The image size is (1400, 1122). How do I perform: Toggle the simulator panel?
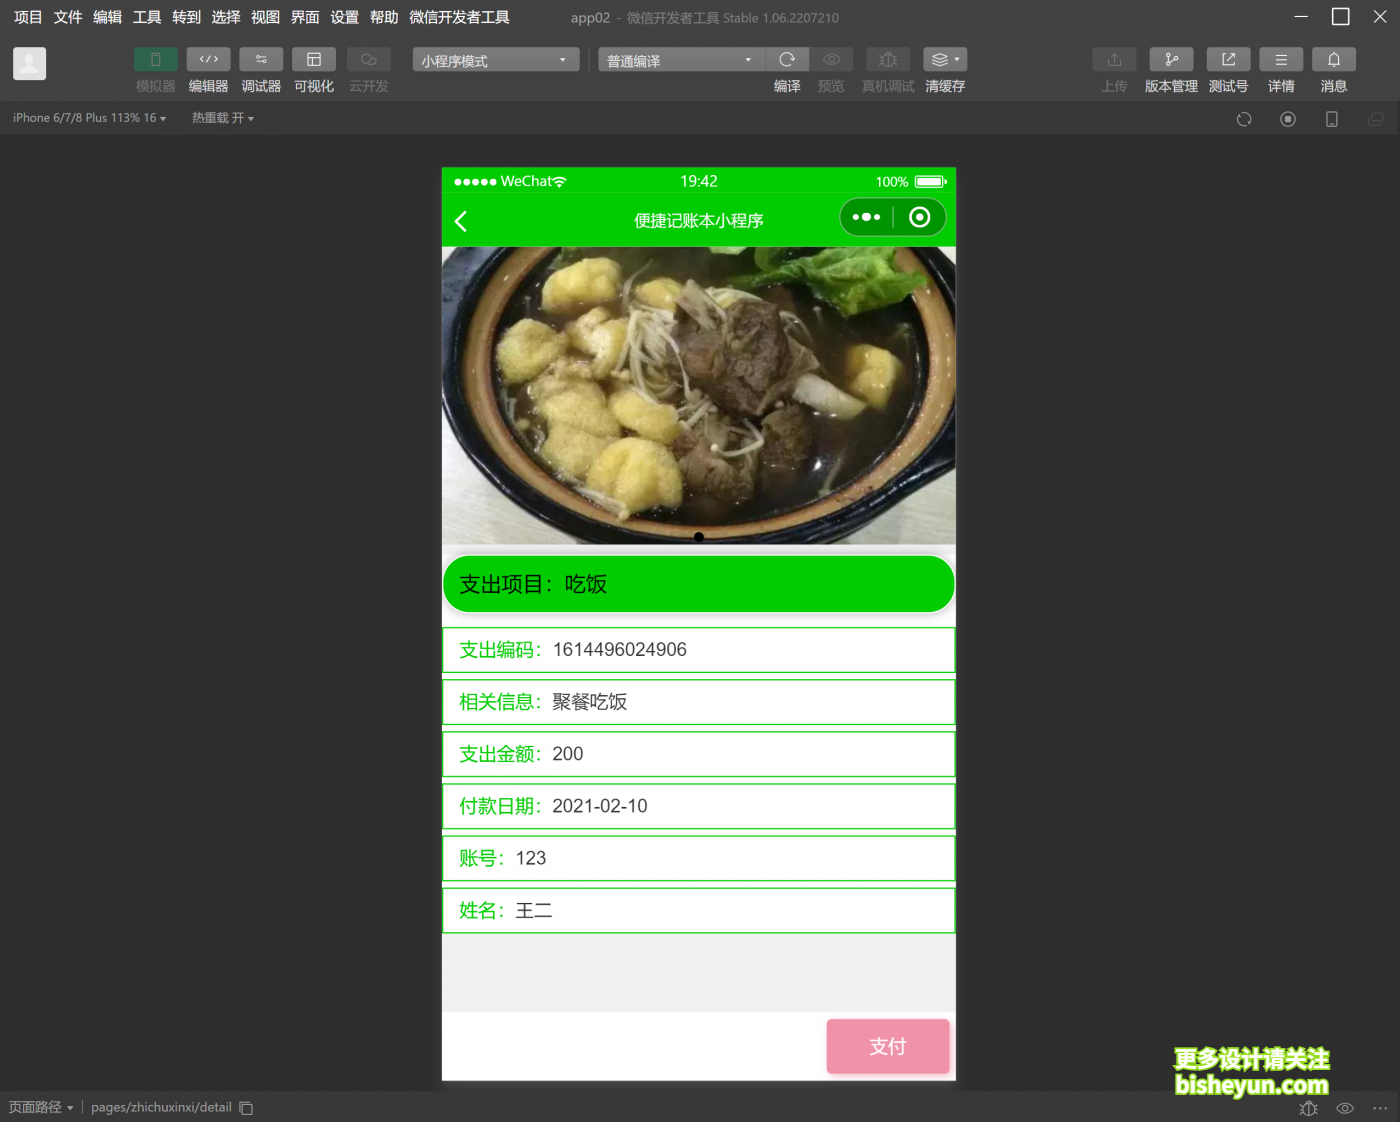[x=155, y=60]
